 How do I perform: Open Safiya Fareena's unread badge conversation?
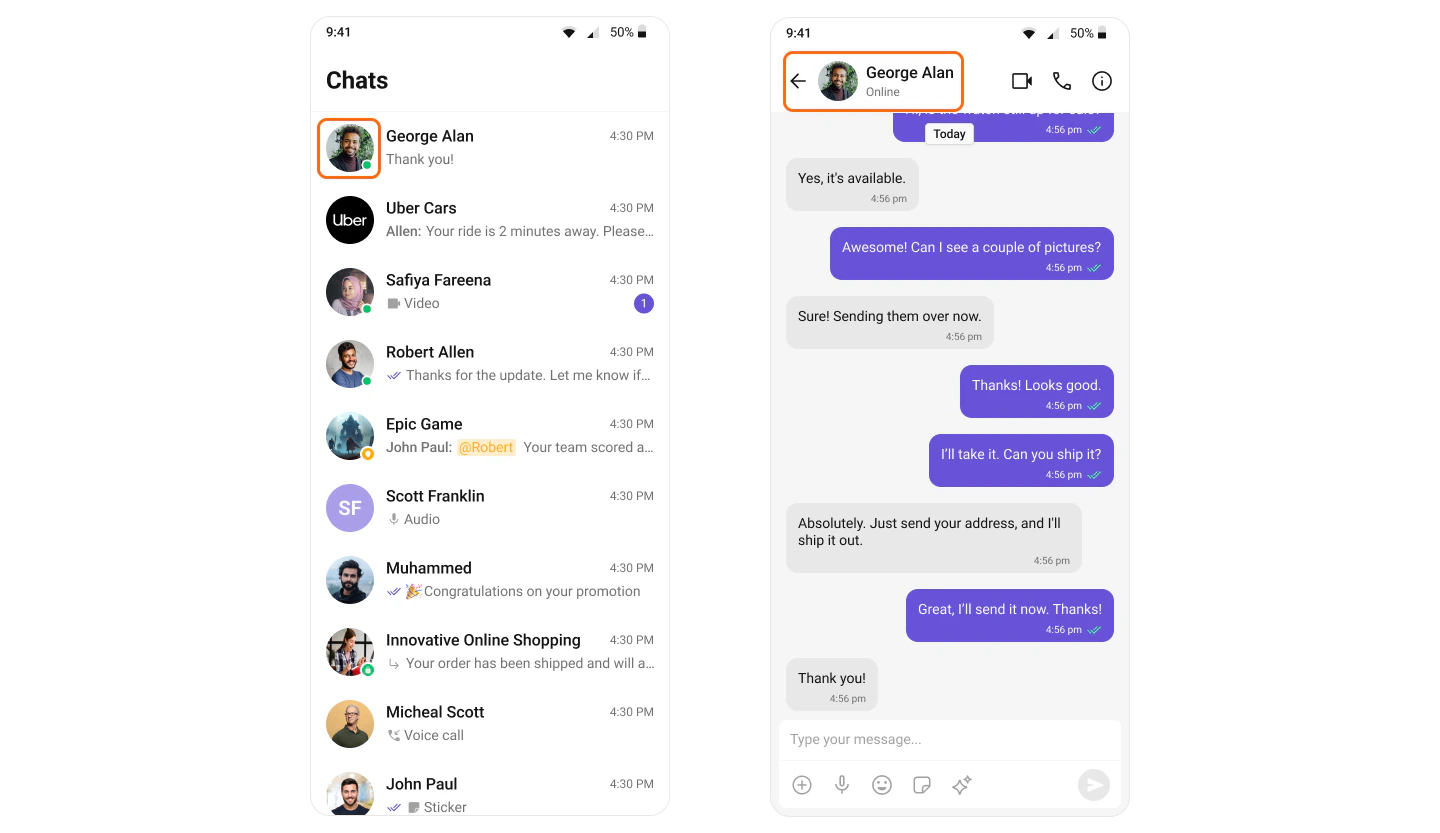490,292
